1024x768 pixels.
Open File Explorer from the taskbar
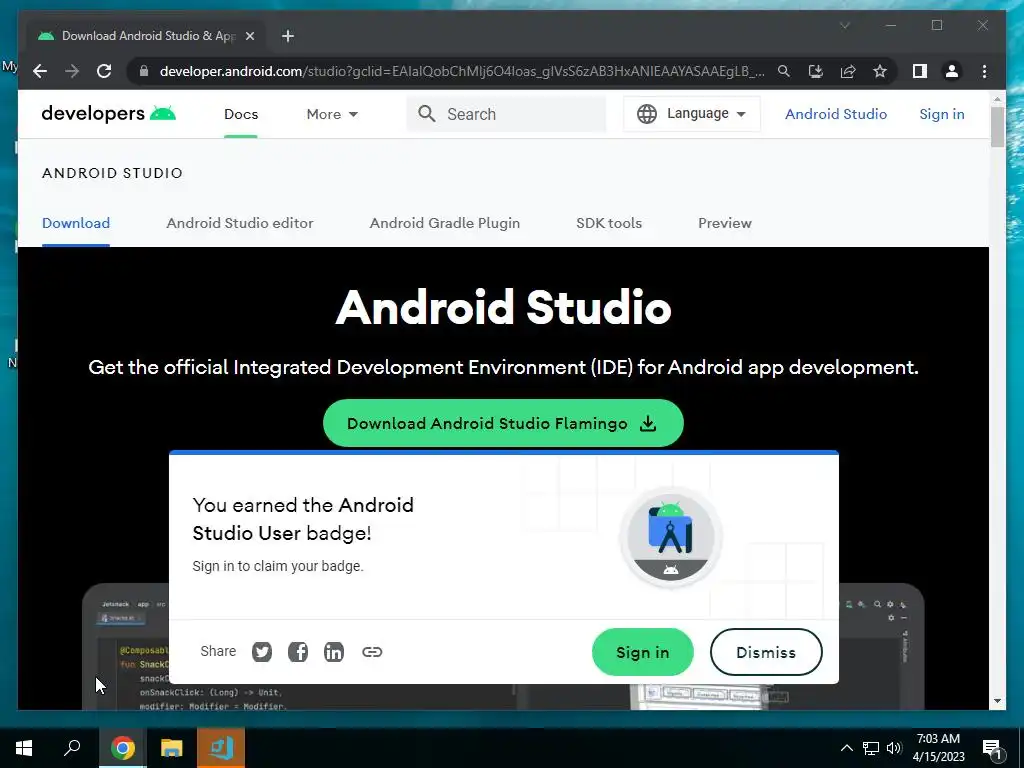[x=172, y=748]
